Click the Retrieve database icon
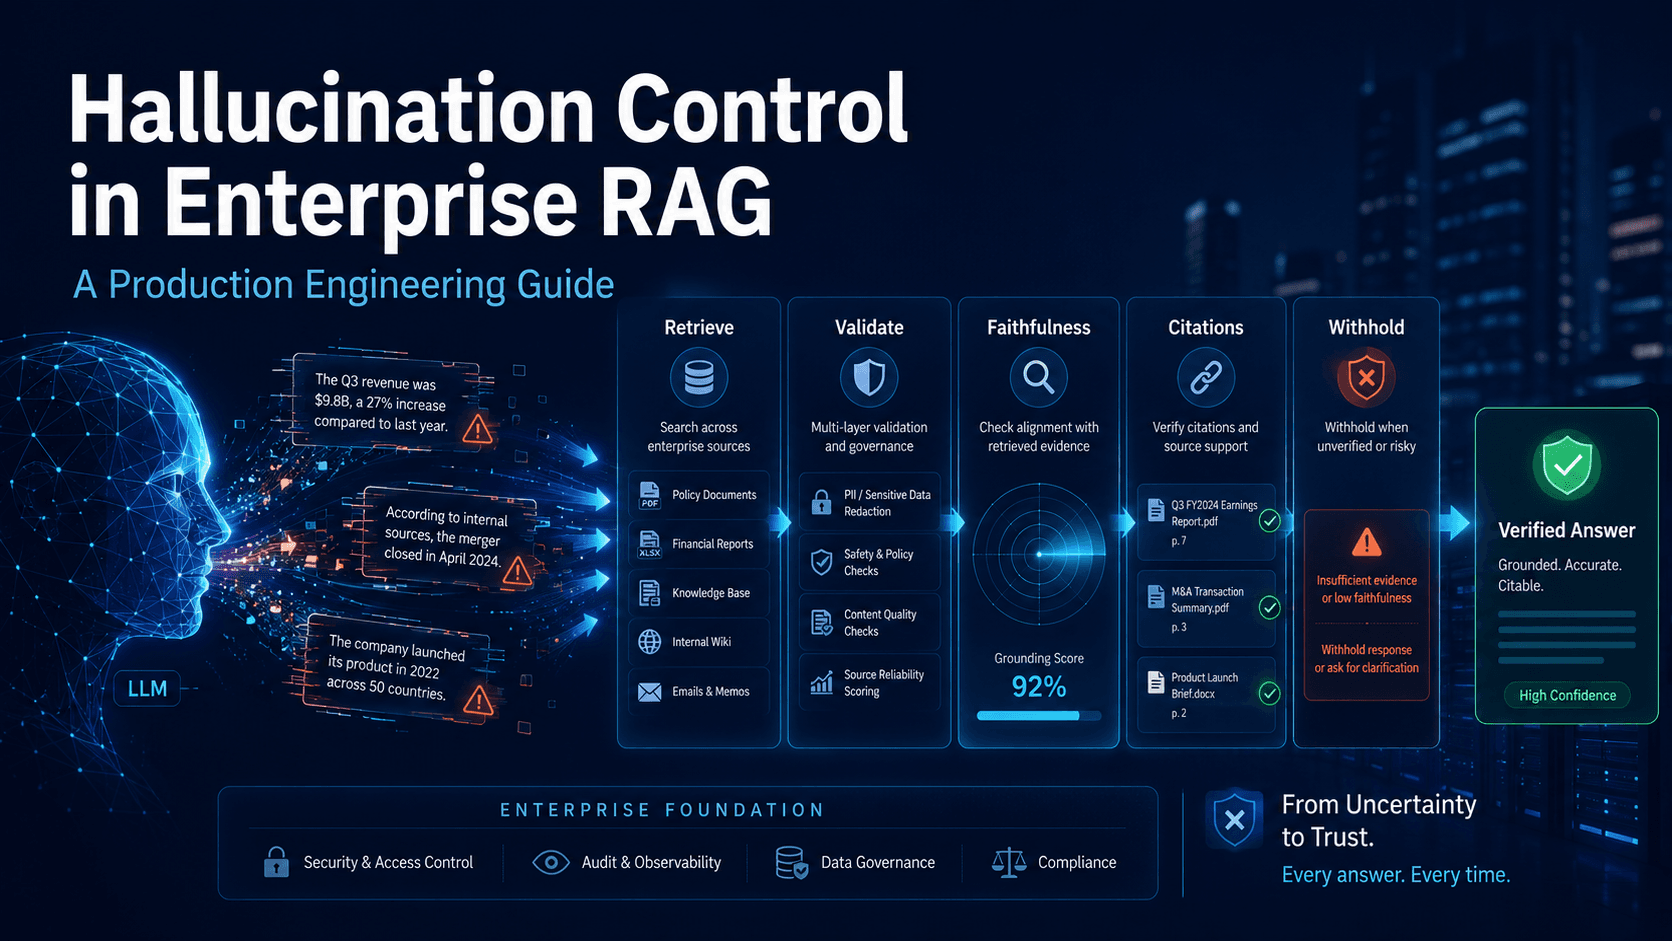The width and height of the screenshot is (1672, 941). click(699, 378)
